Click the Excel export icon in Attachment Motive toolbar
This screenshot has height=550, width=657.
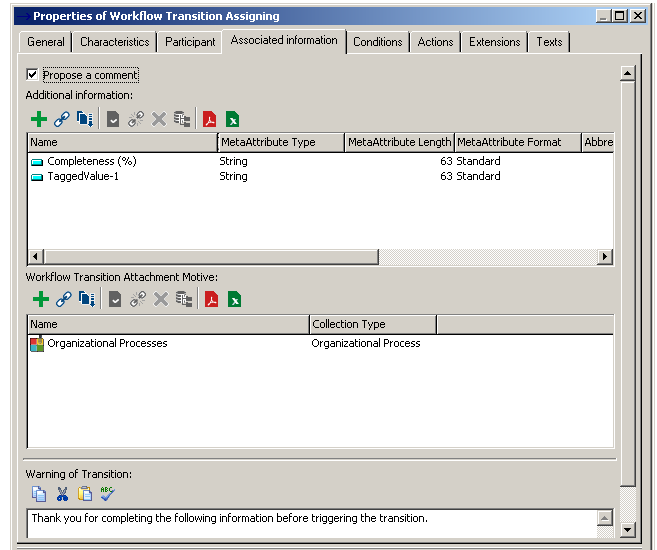point(233,300)
